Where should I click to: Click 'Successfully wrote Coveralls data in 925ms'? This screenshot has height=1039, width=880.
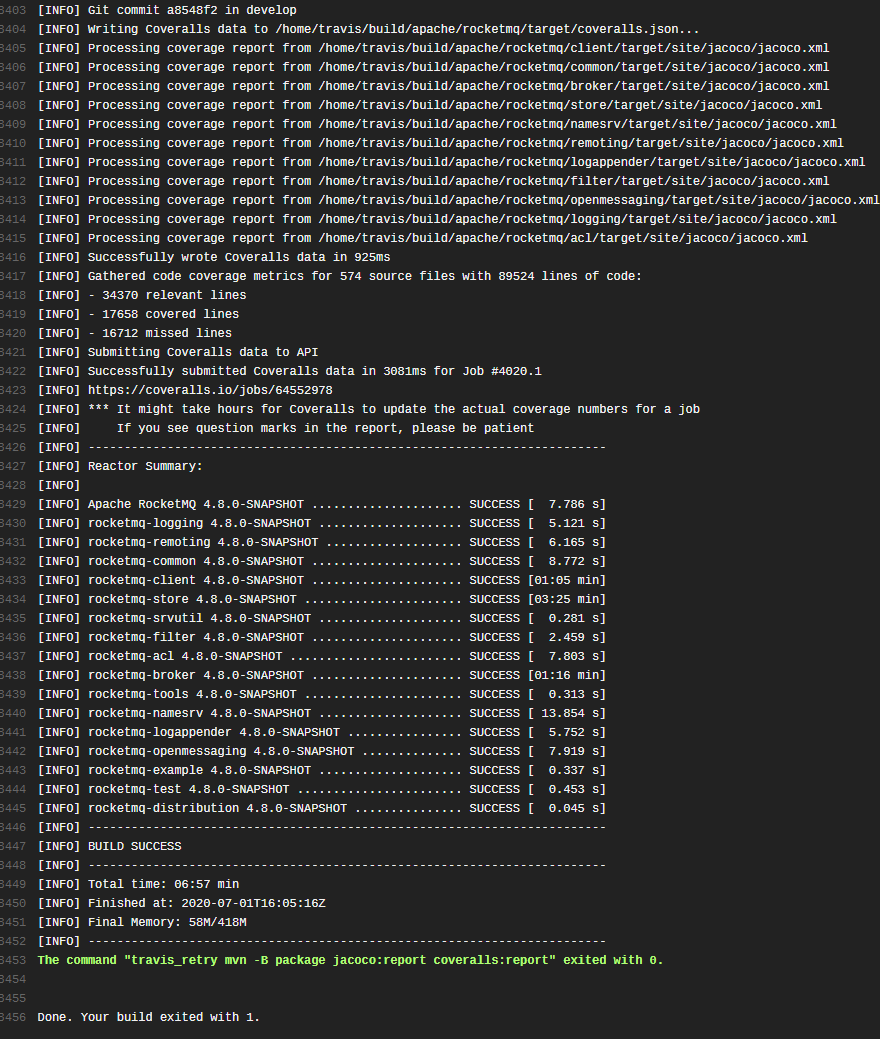point(214,257)
